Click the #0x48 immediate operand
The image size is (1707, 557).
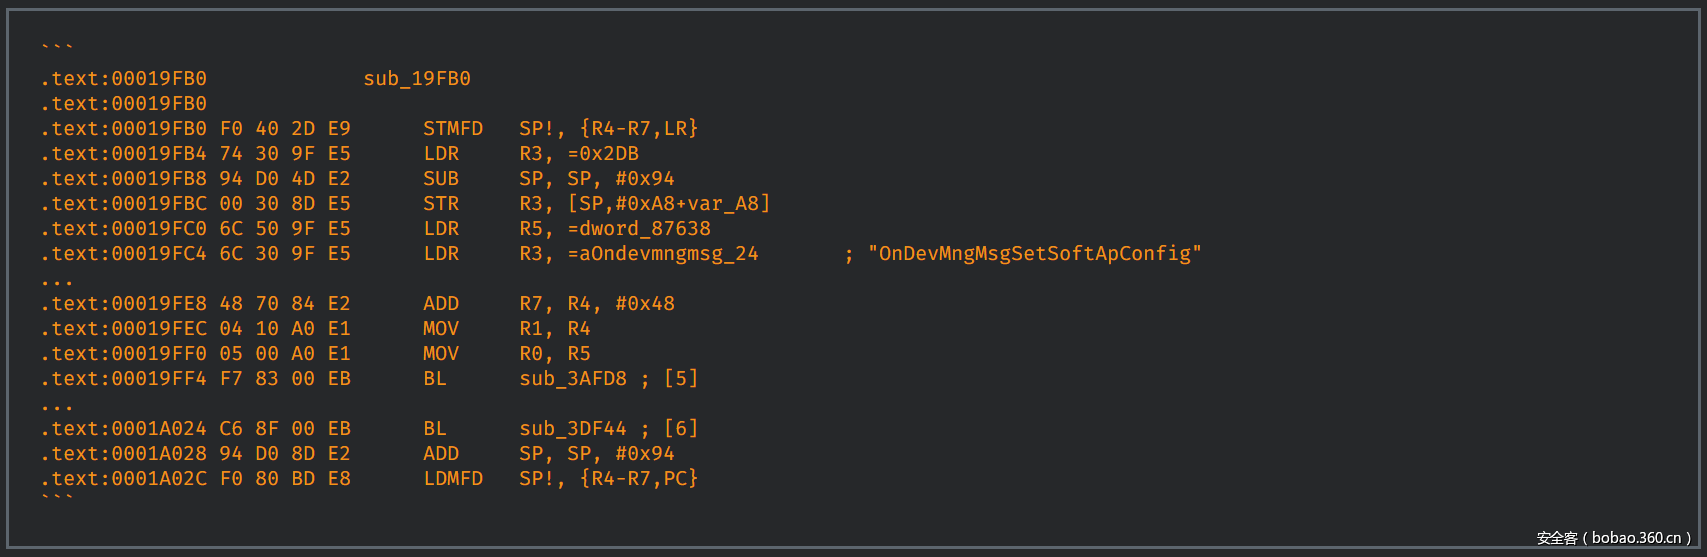(645, 304)
